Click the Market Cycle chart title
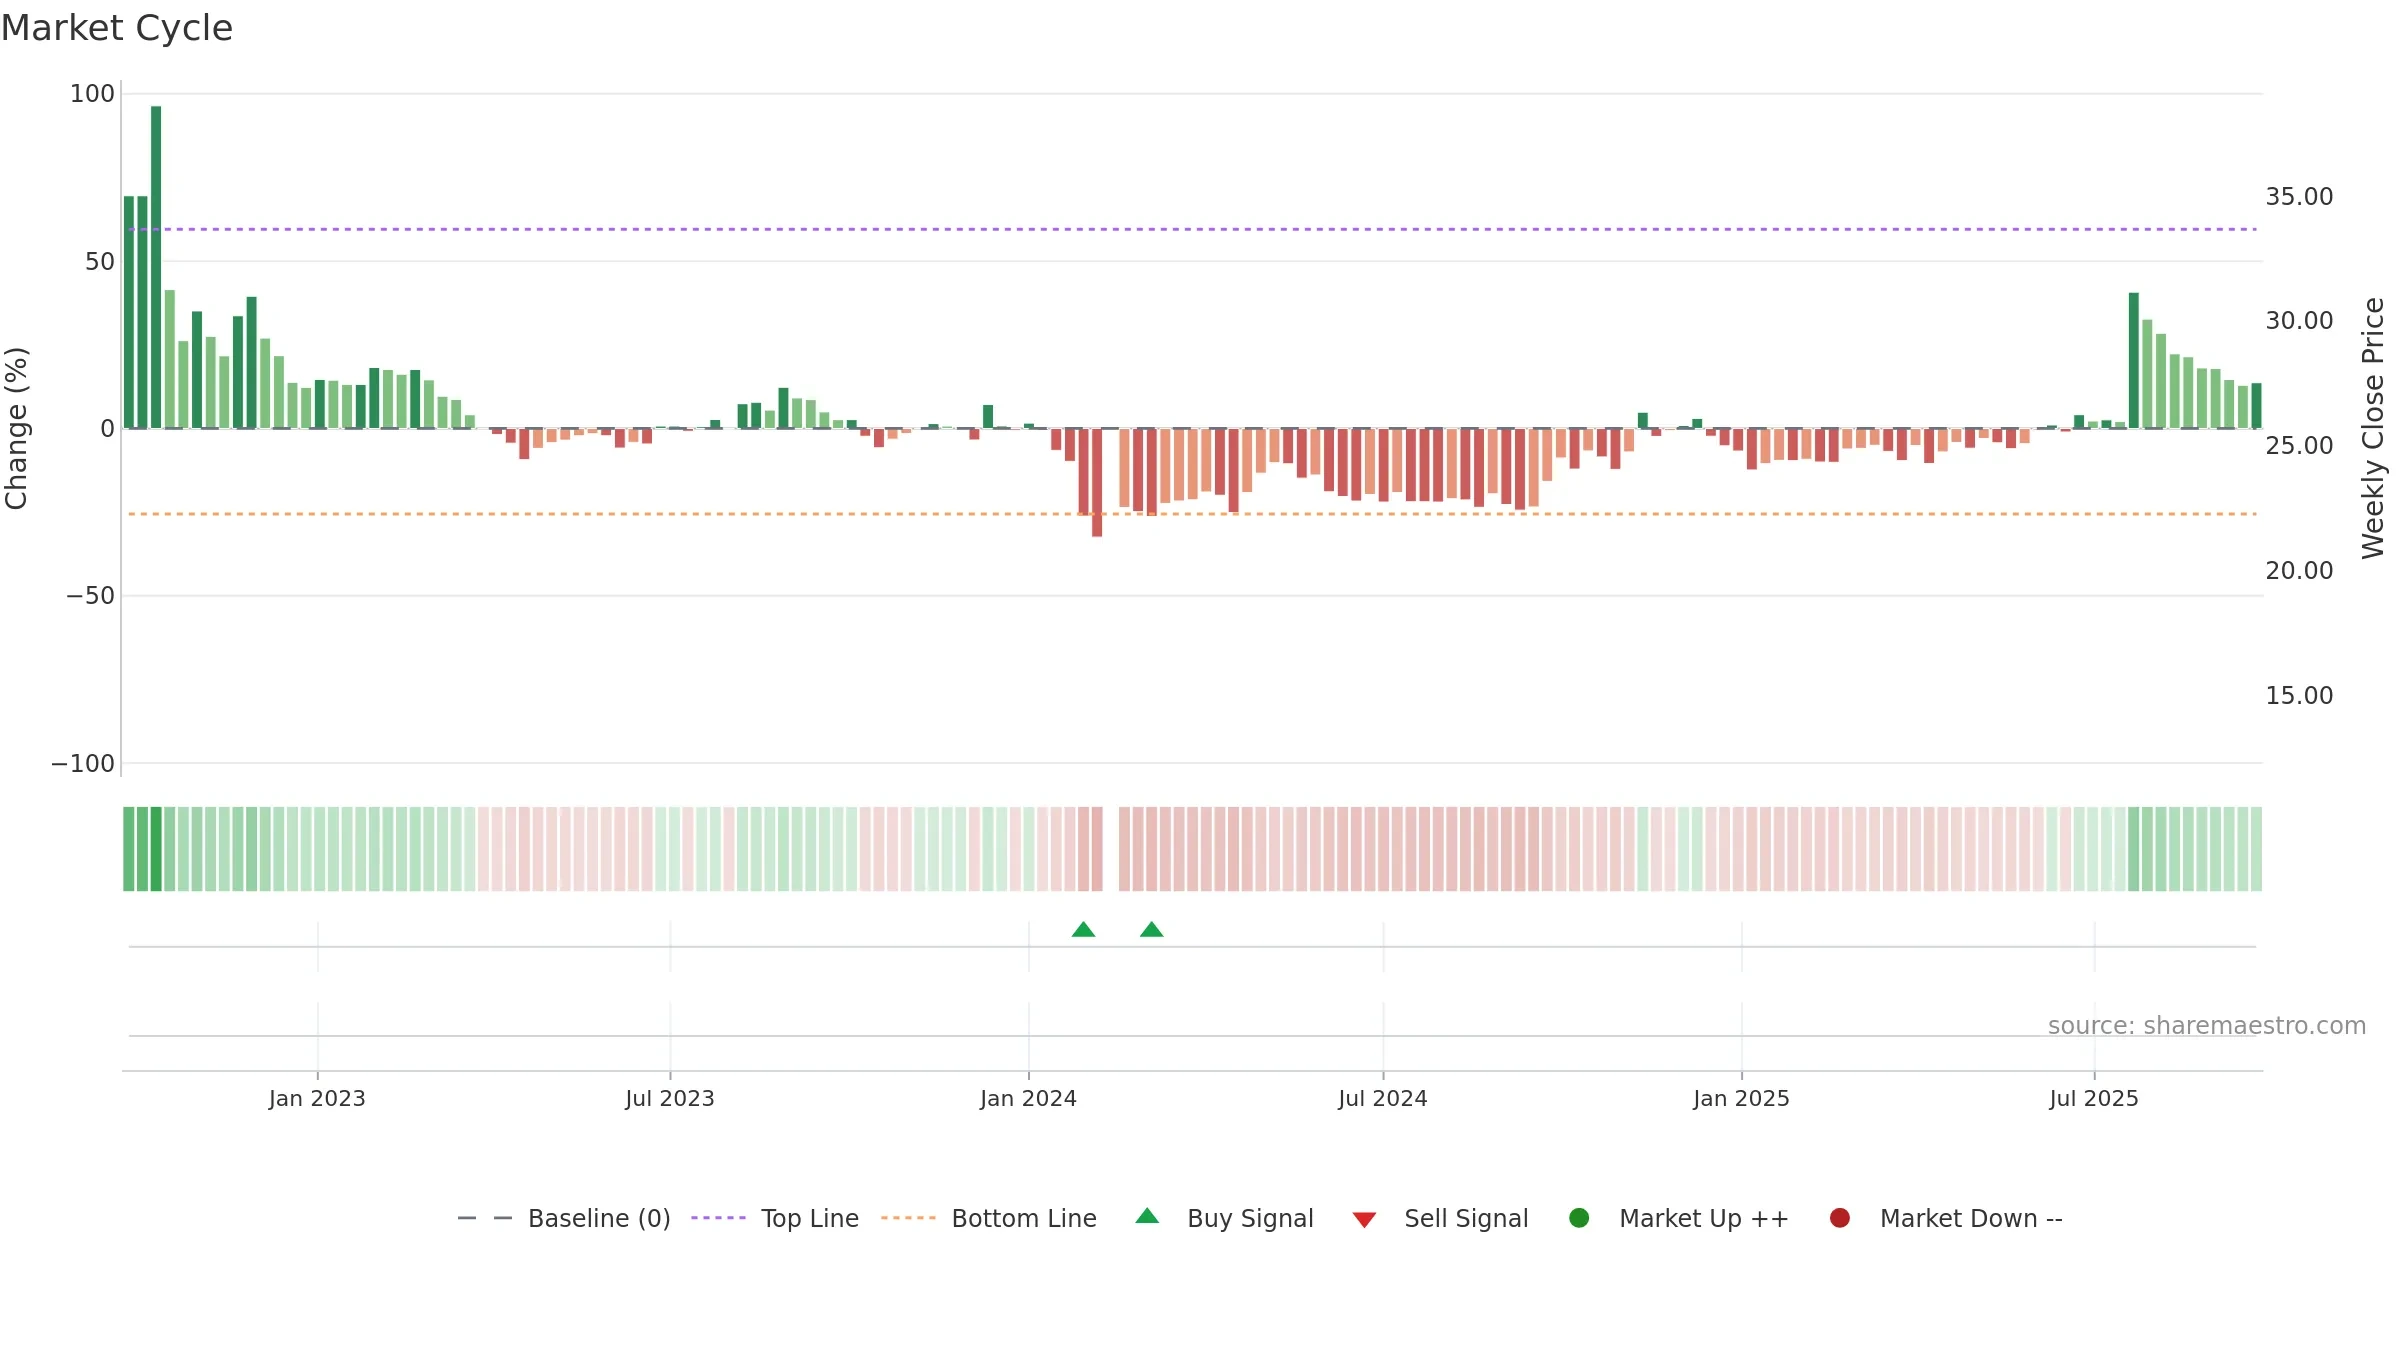The image size is (2400, 1350). 117,28
